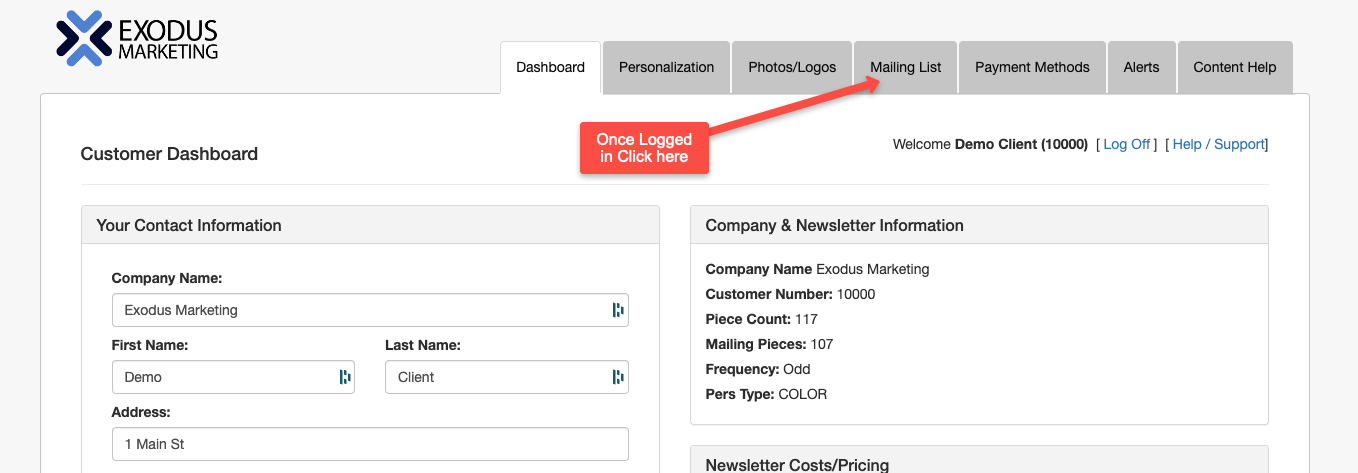Click the Company & Newsletter Information header
This screenshot has width=1358, height=473.
[x=979, y=225]
